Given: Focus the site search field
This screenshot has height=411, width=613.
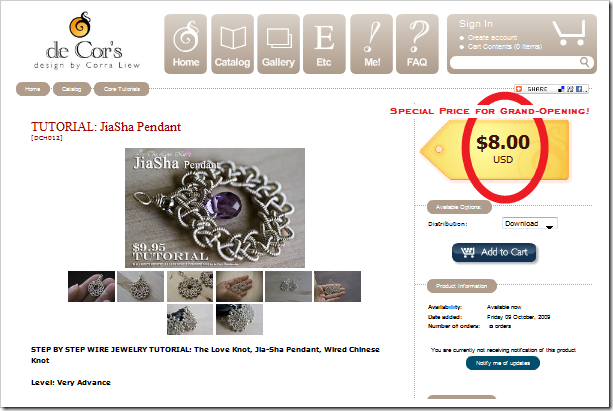Looking at the screenshot, I should (514, 62).
